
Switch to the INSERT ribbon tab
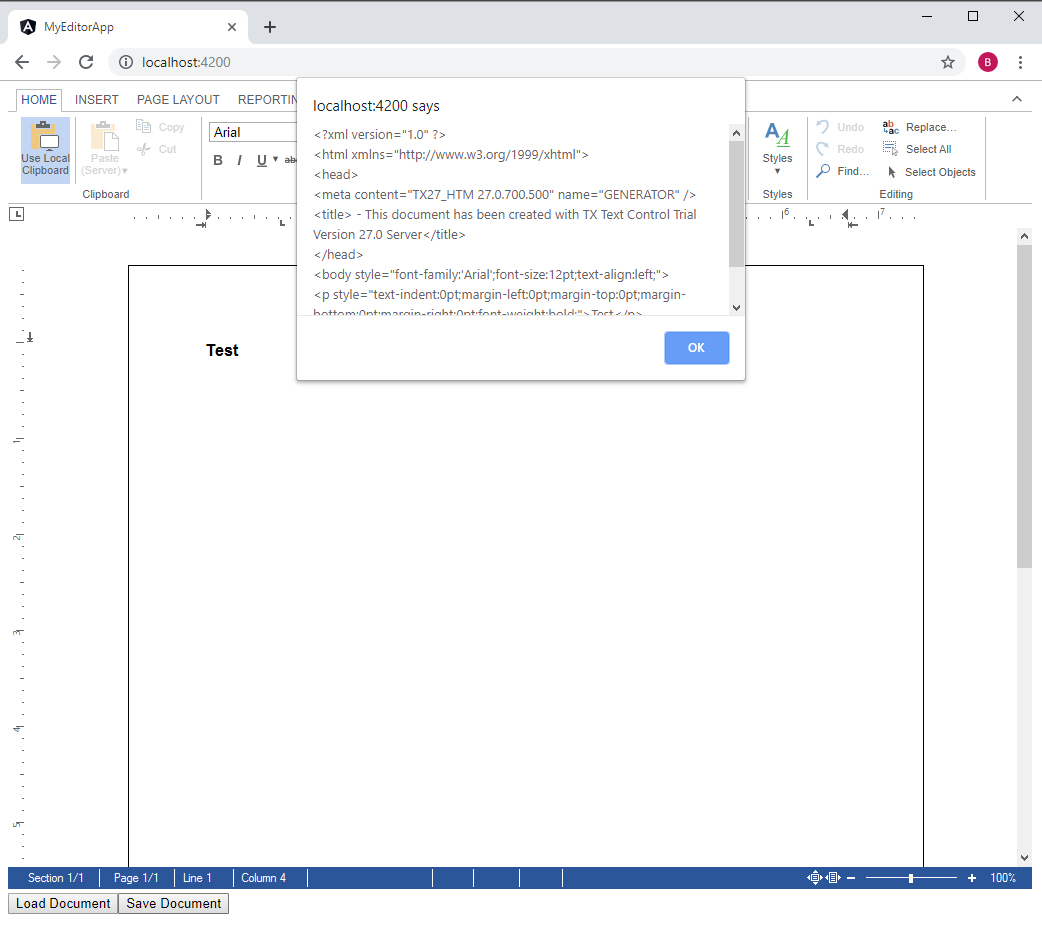click(96, 99)
